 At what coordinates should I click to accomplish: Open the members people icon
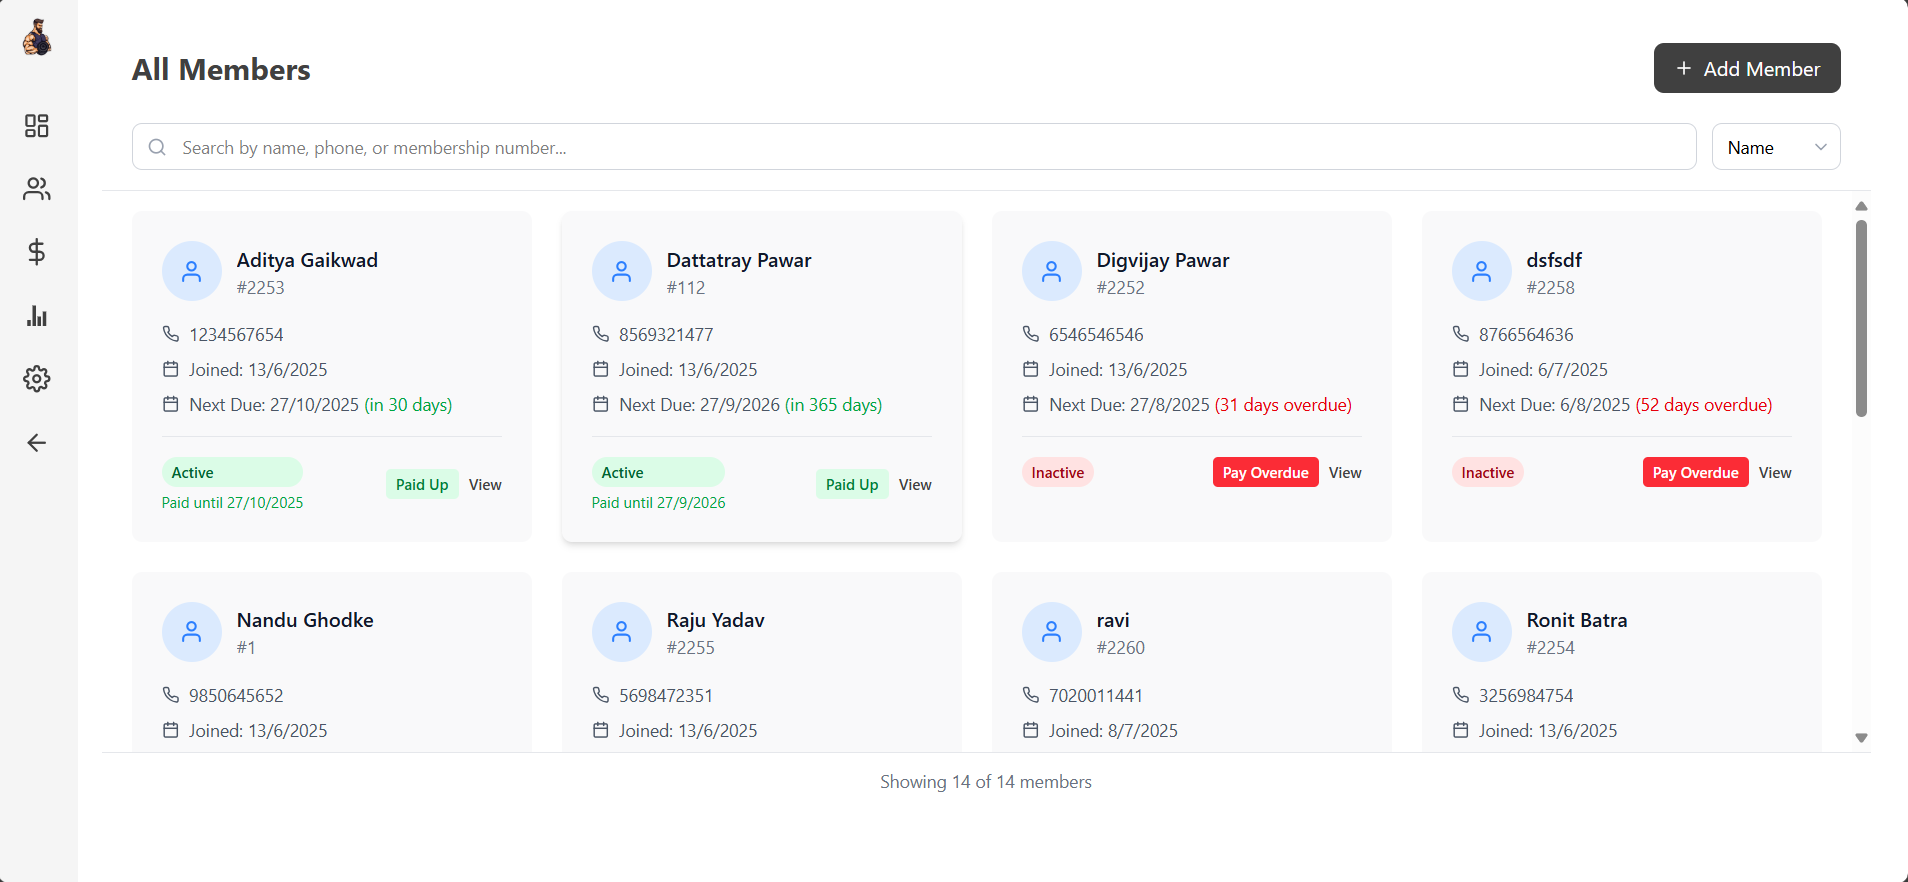tap(37, 189)
